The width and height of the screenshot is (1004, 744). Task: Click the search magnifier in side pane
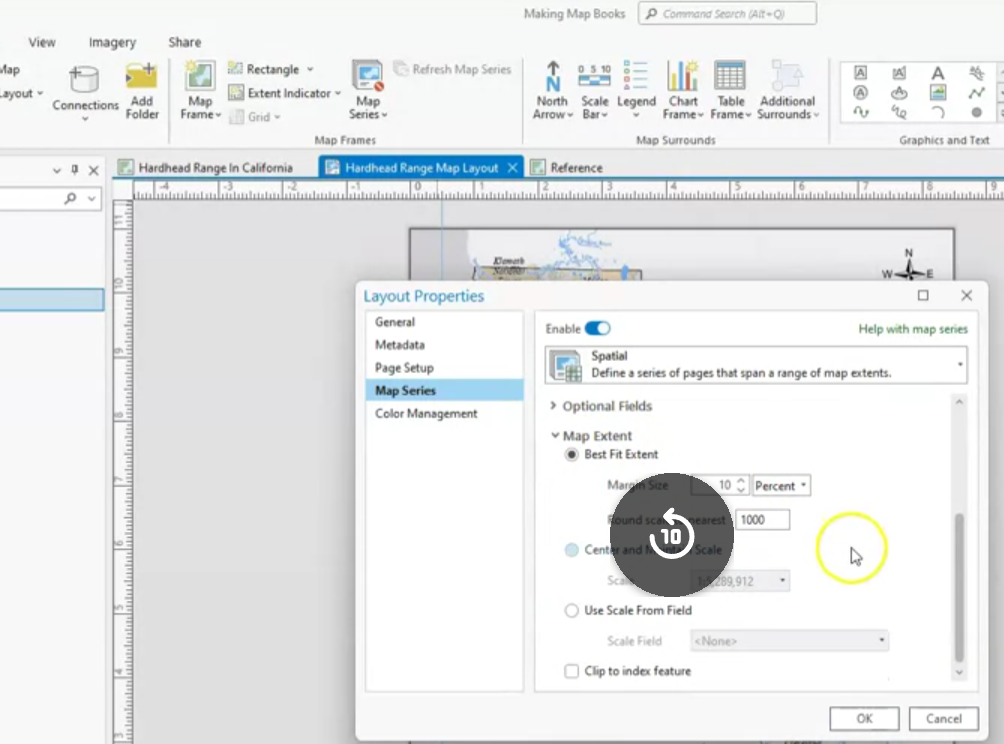70,198
